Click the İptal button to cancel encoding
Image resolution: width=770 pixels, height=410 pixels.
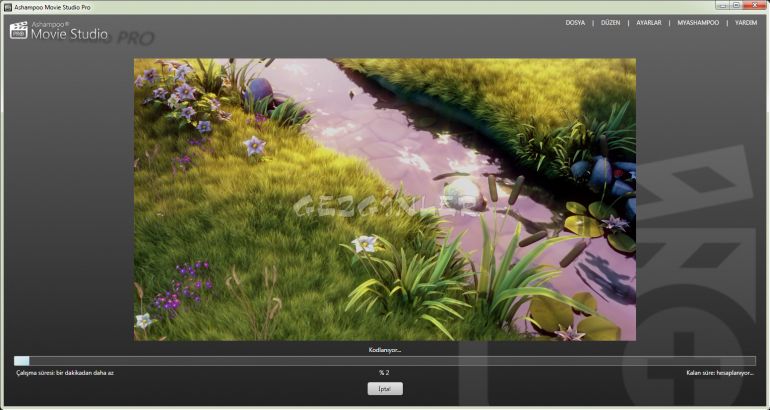tap(385, 389)
